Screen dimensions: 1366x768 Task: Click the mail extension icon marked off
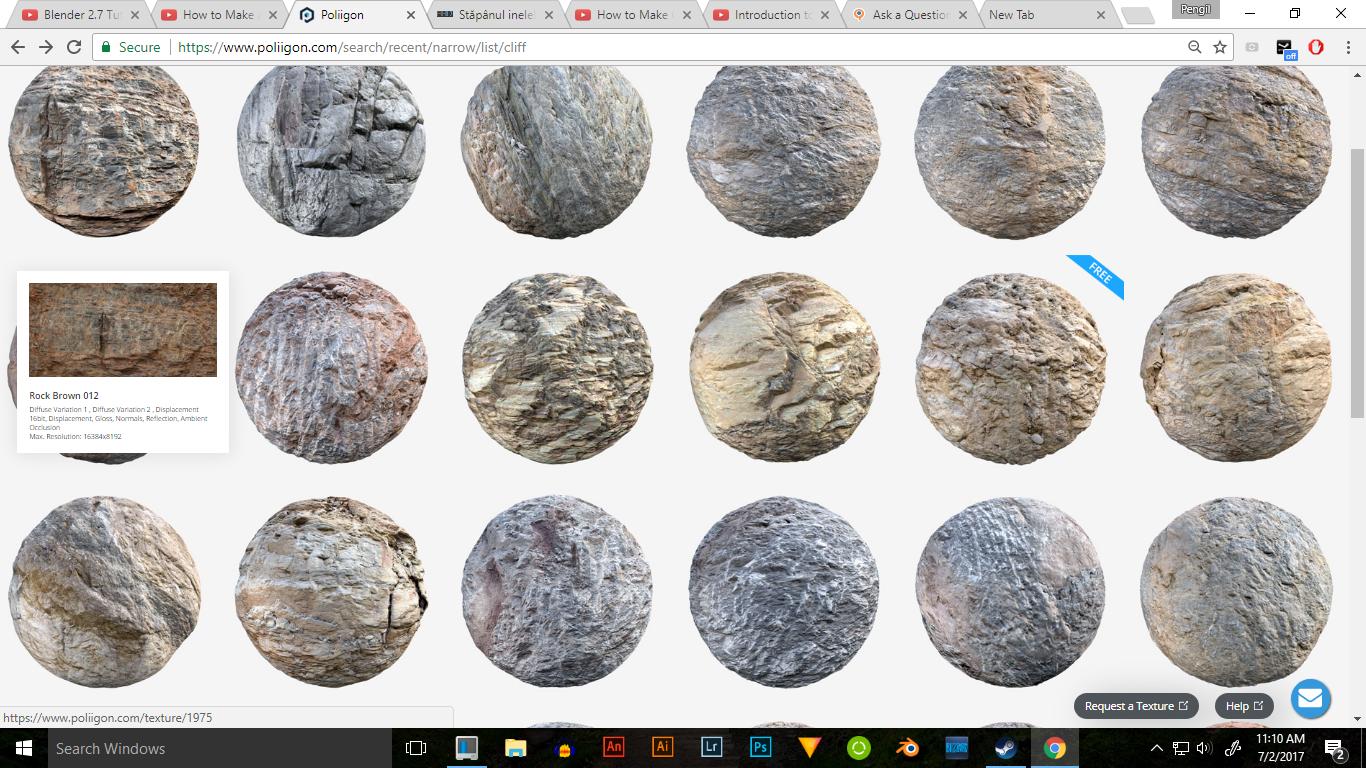tap(1285, 48)
